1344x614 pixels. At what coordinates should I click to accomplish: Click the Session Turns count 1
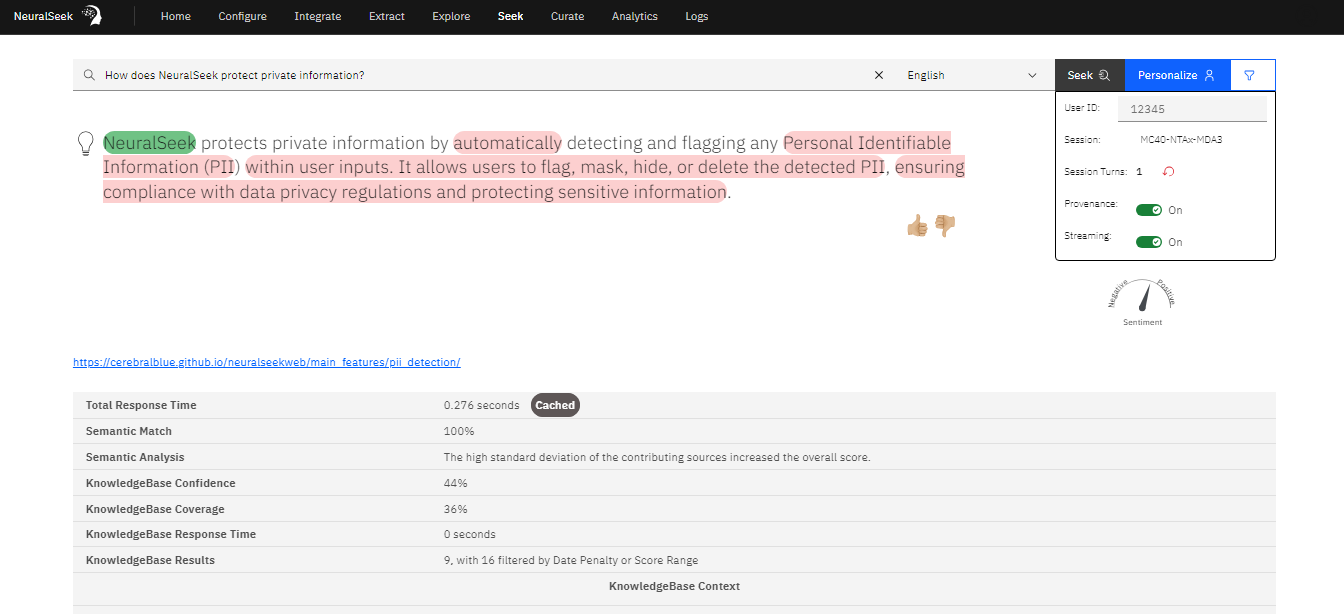point(1139,172)
